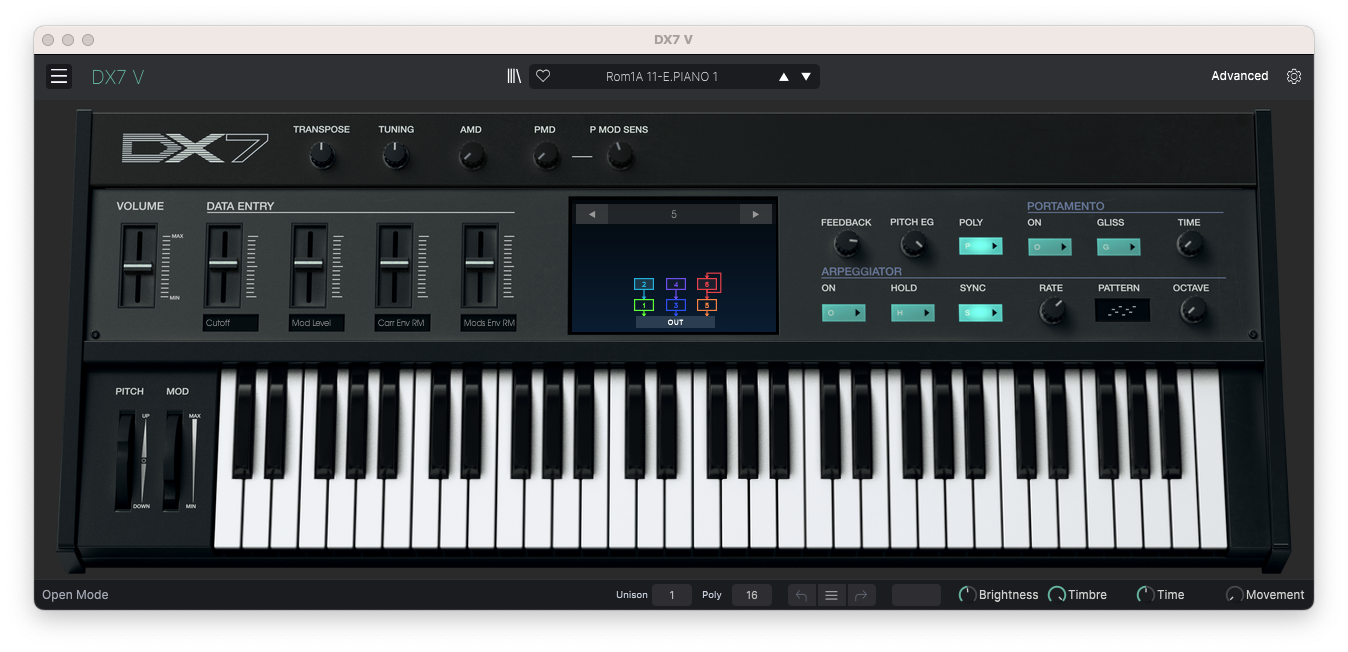
Task: Open the preset name Rom1A 11-E.PIANO 1
Action: coord(662,77)
